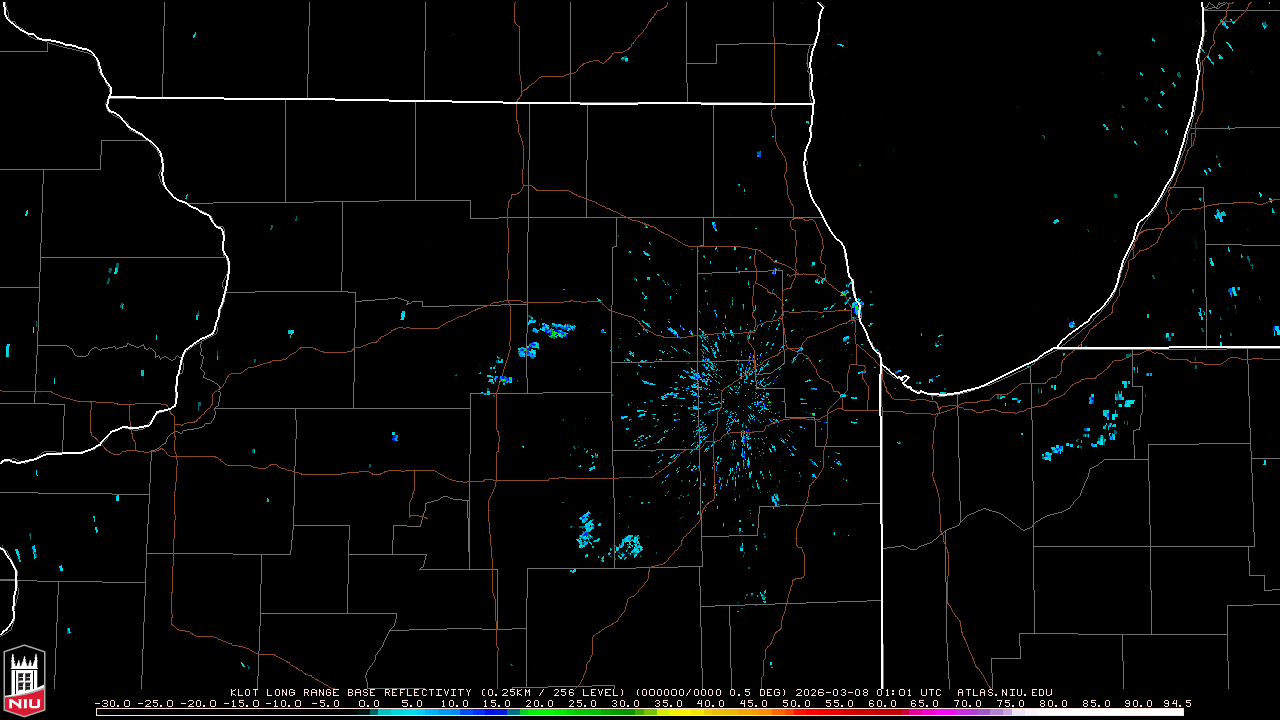Click the 45.0 scale label
This screenshot has height=720, width=1280.
(x=753, y=704)
